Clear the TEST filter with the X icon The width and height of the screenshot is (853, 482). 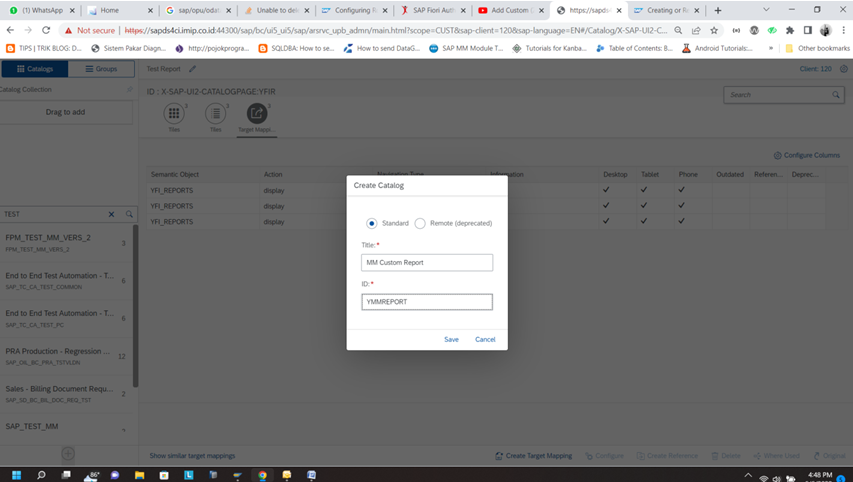112,214
